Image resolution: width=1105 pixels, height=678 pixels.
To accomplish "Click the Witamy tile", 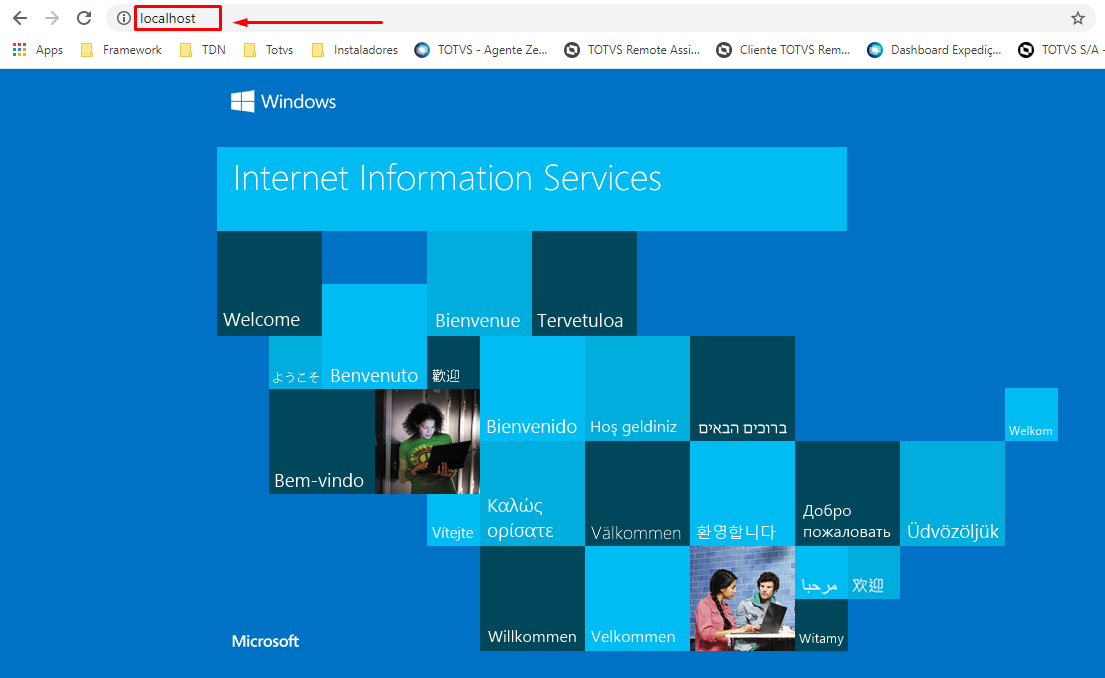I will coord(821,624).
